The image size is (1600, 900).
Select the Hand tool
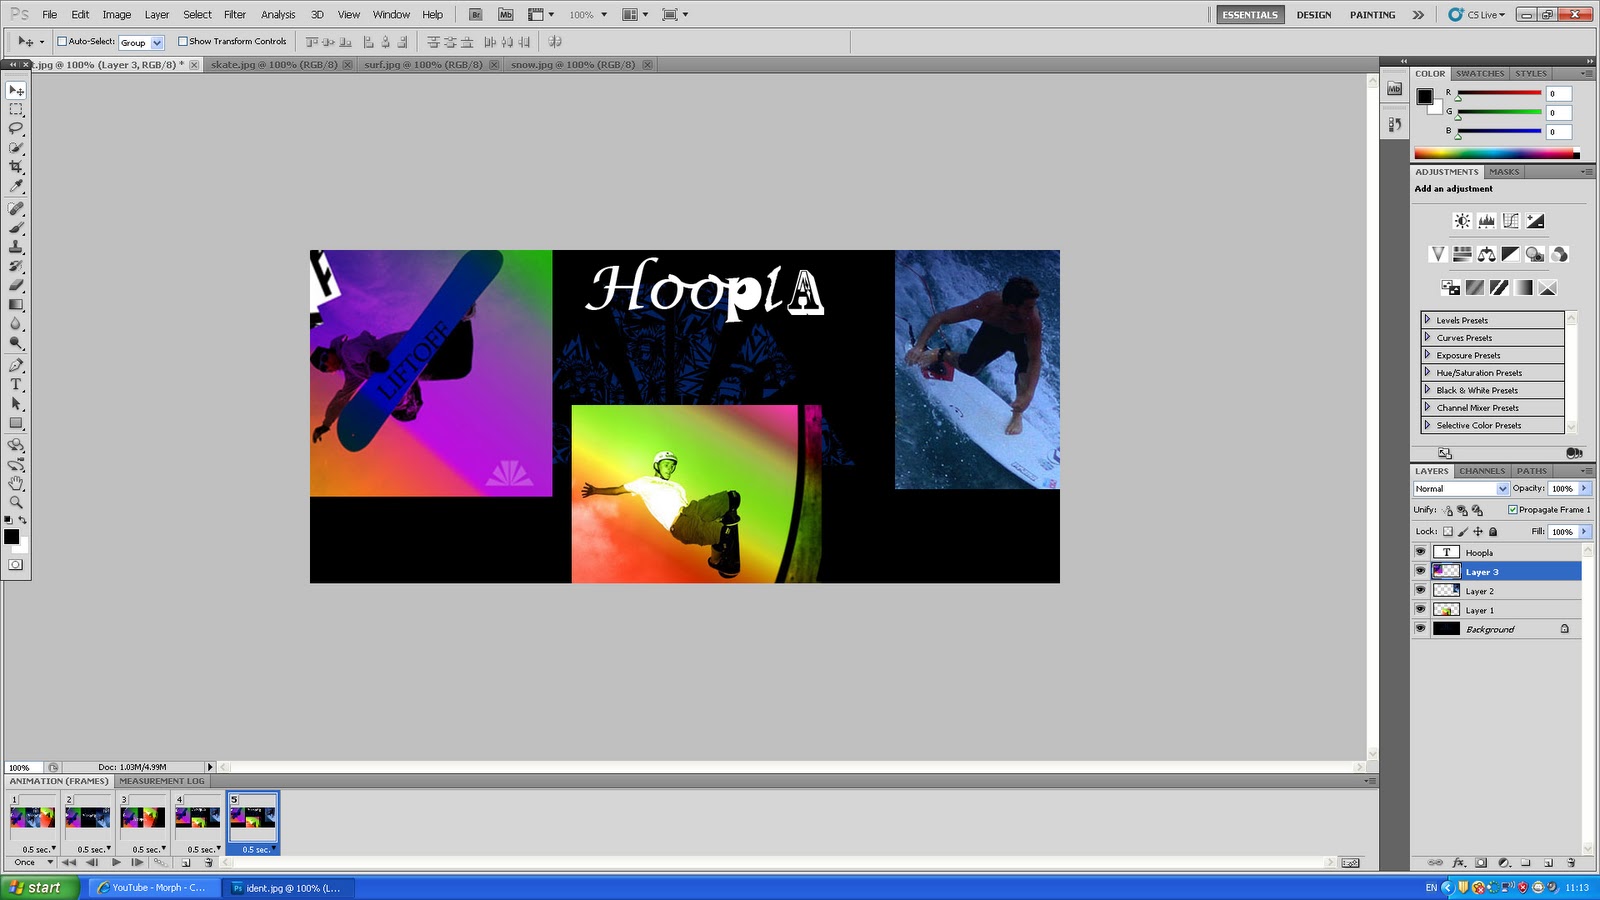16,483
